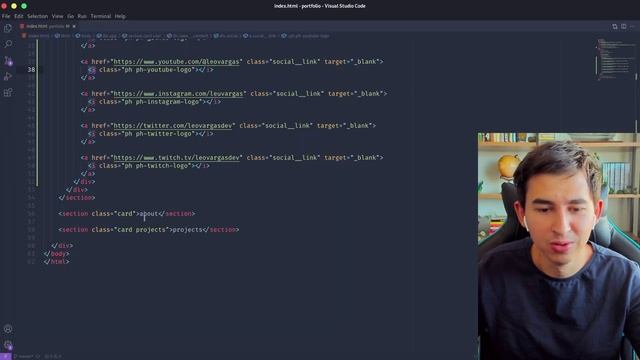This screenshot has height=360, width=640.
Task: Click 'social__link' on the instagram link line
Action: coord(299,94)
